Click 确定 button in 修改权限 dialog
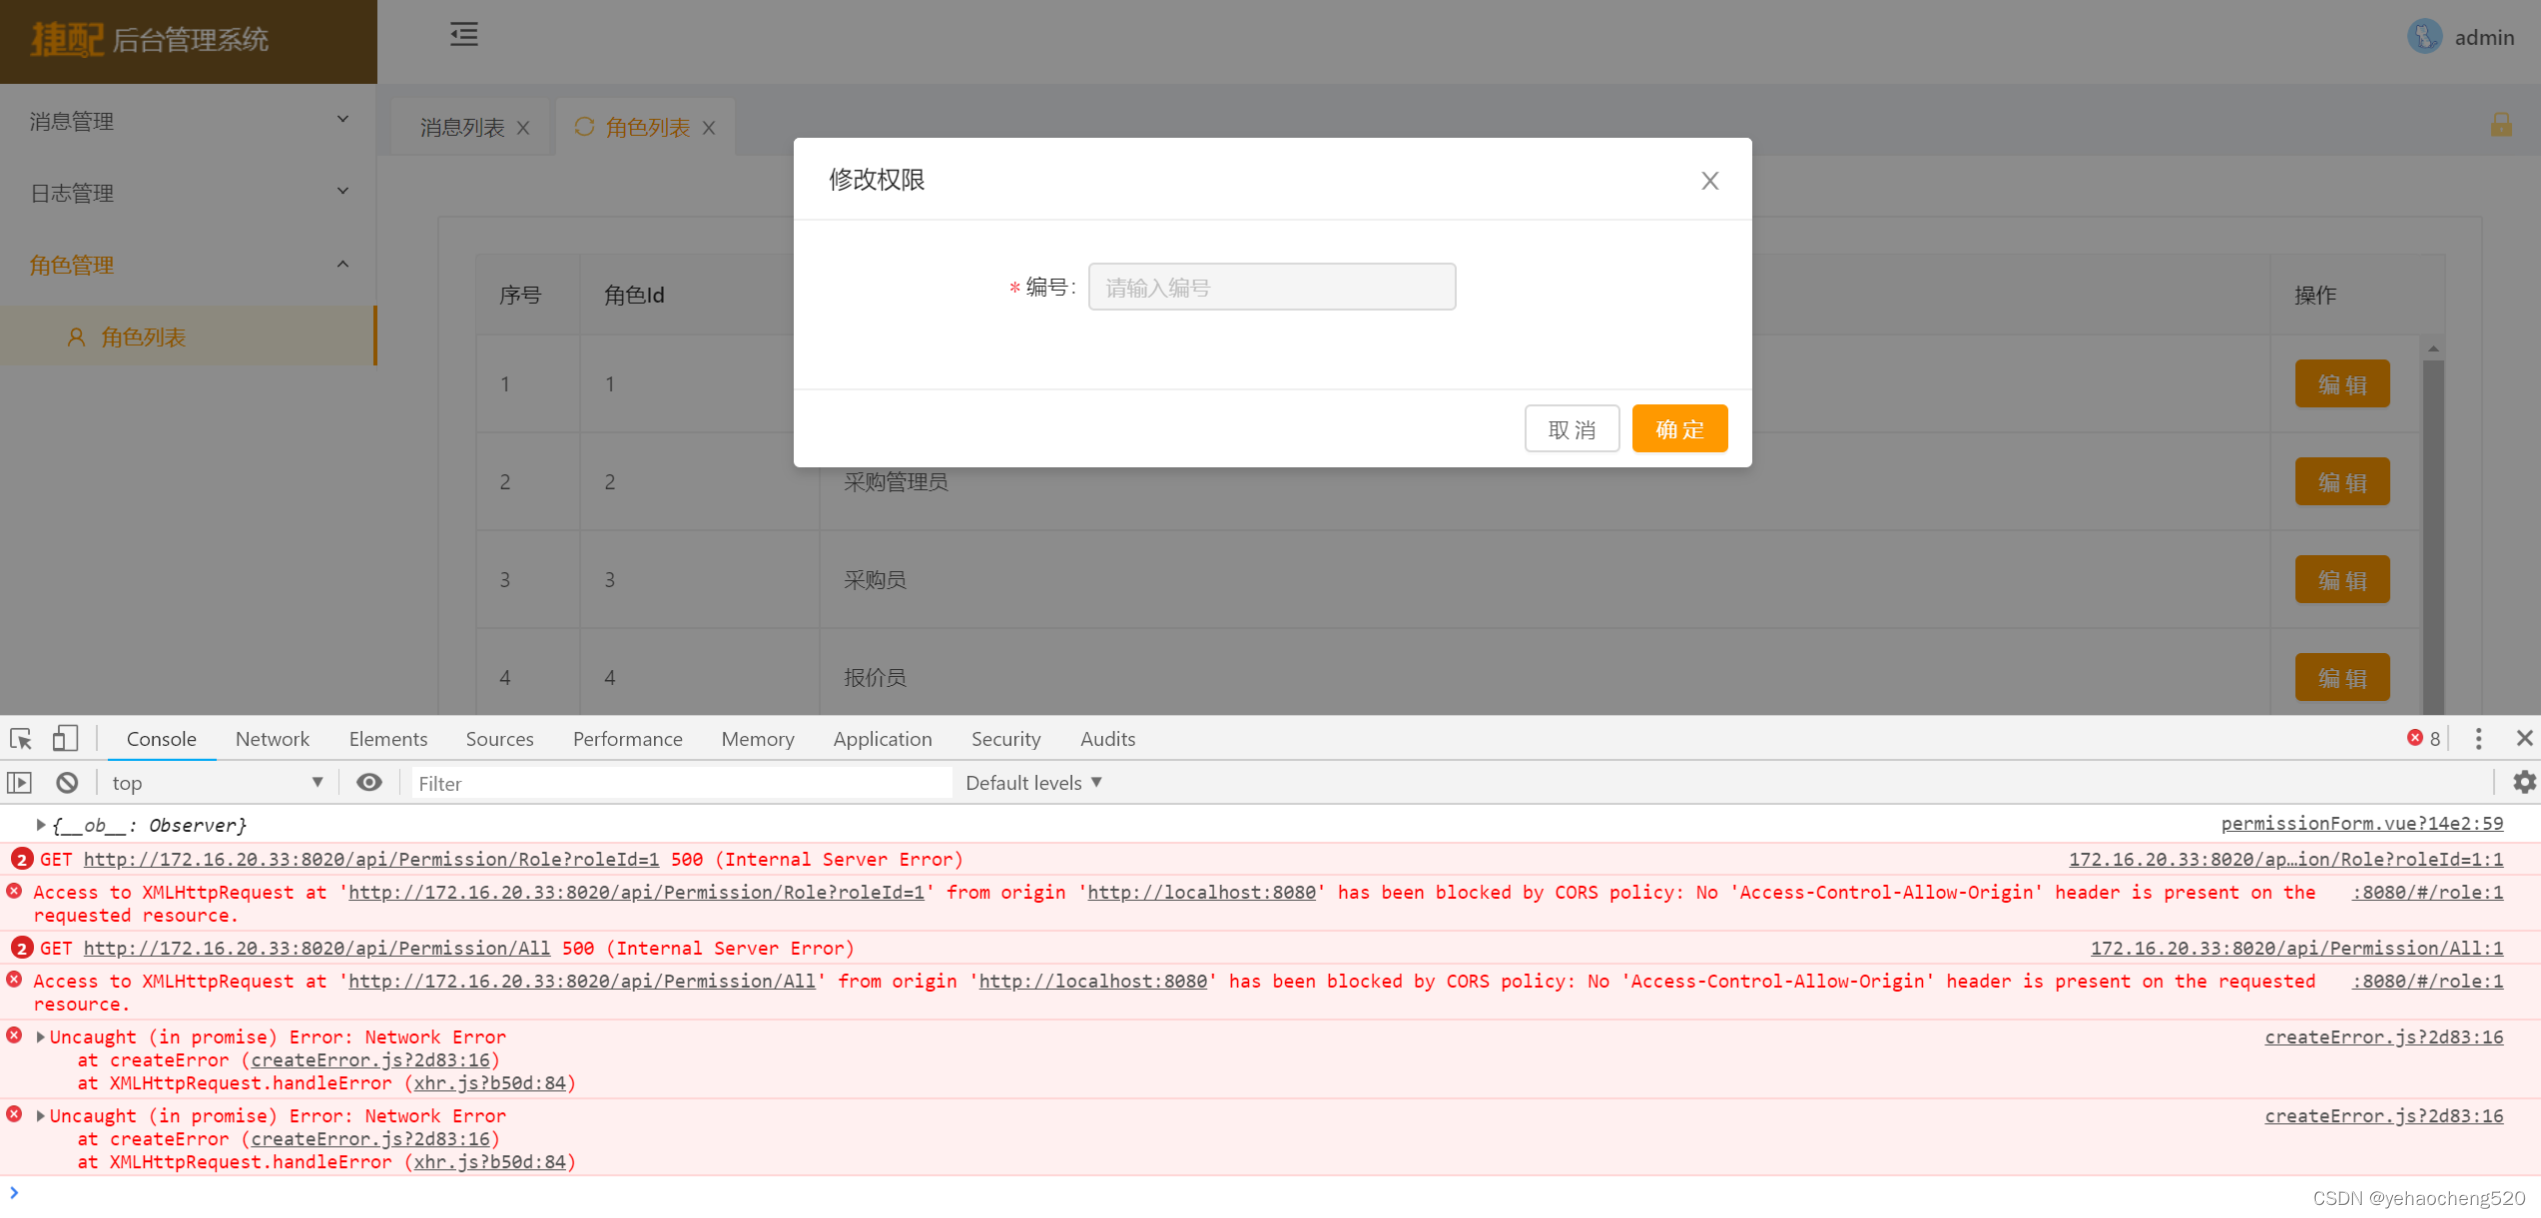 coord(1682,428)
